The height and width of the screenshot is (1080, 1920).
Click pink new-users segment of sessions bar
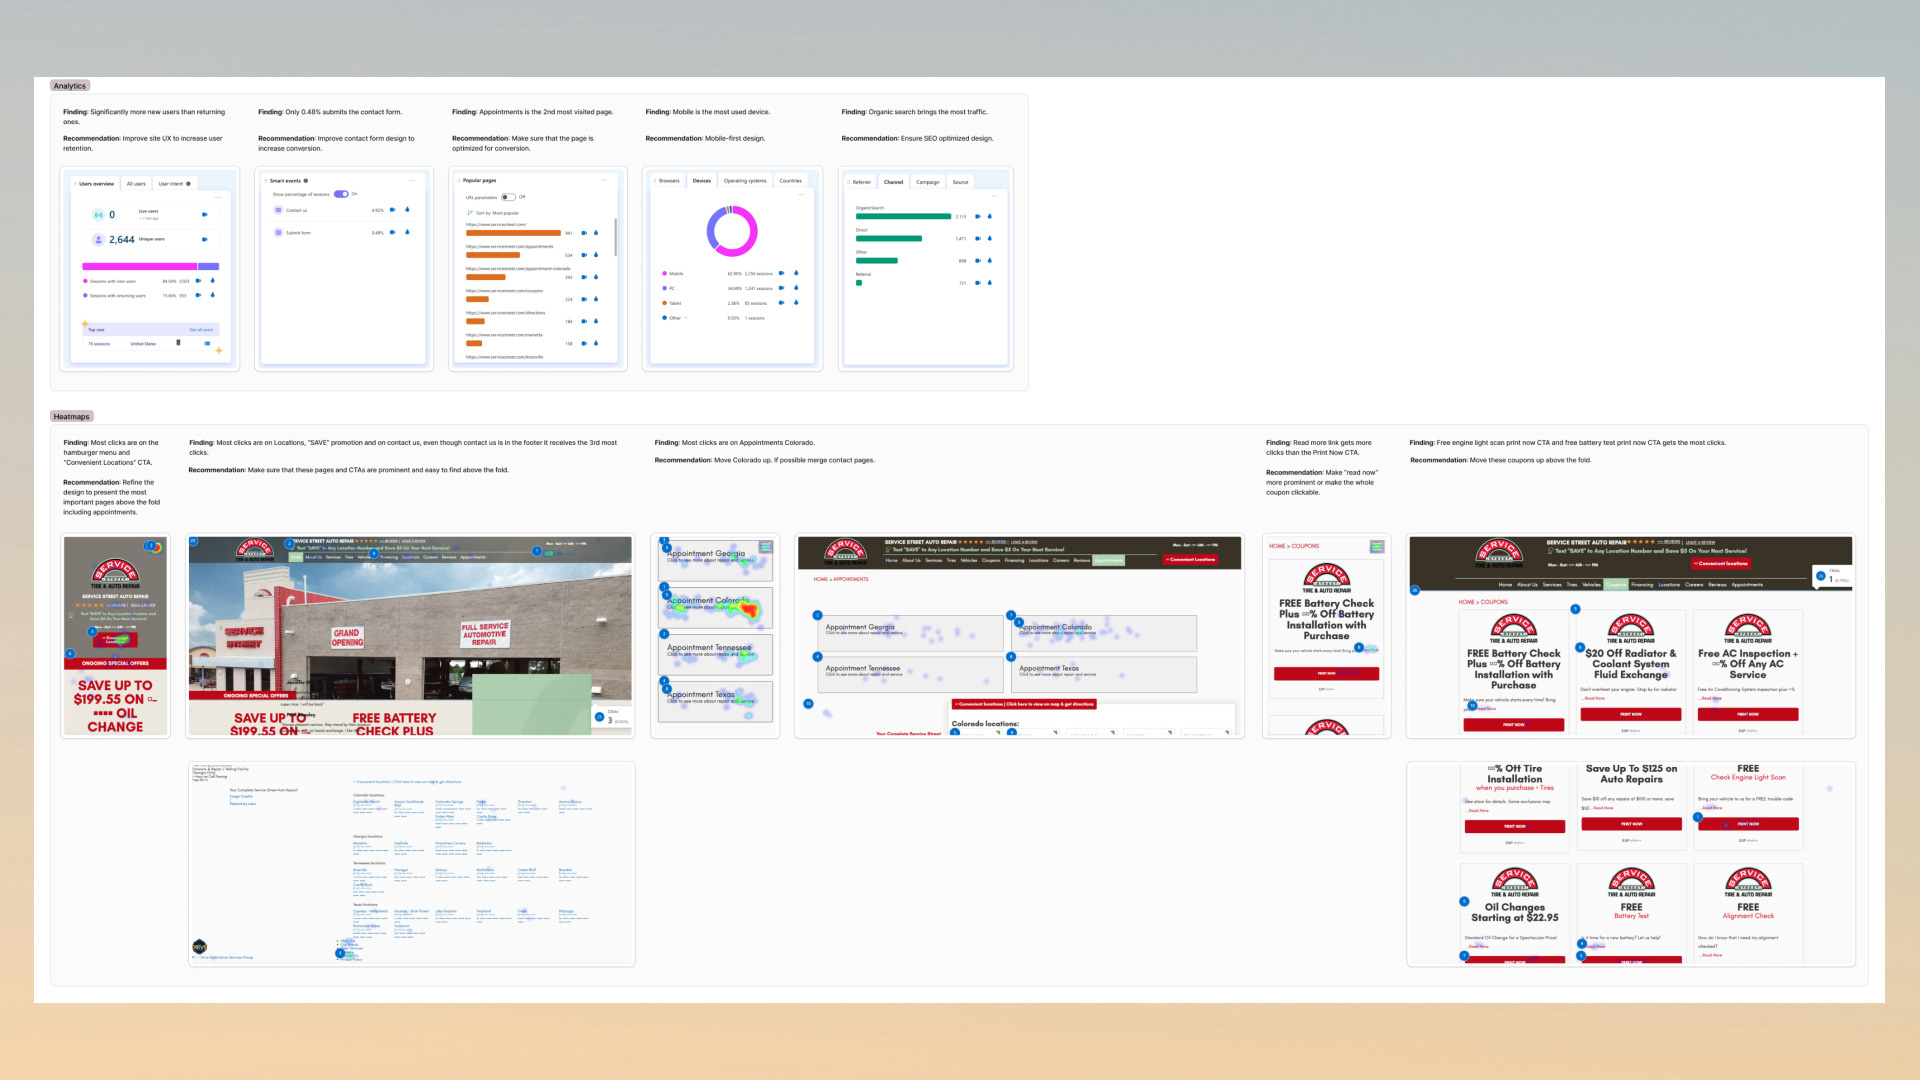pyautogui.click(x=139, y=267)
